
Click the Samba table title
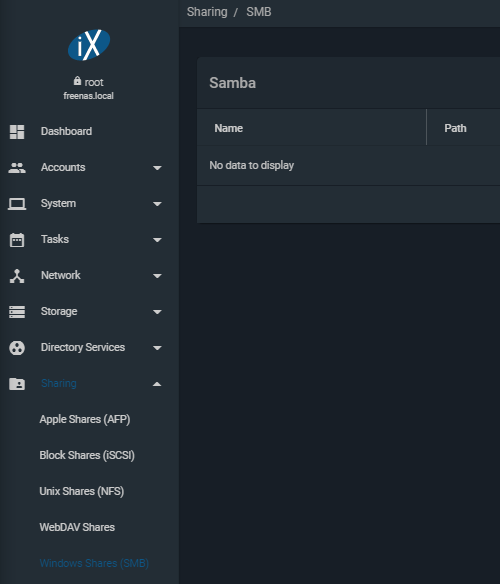[x=232, y=83]
